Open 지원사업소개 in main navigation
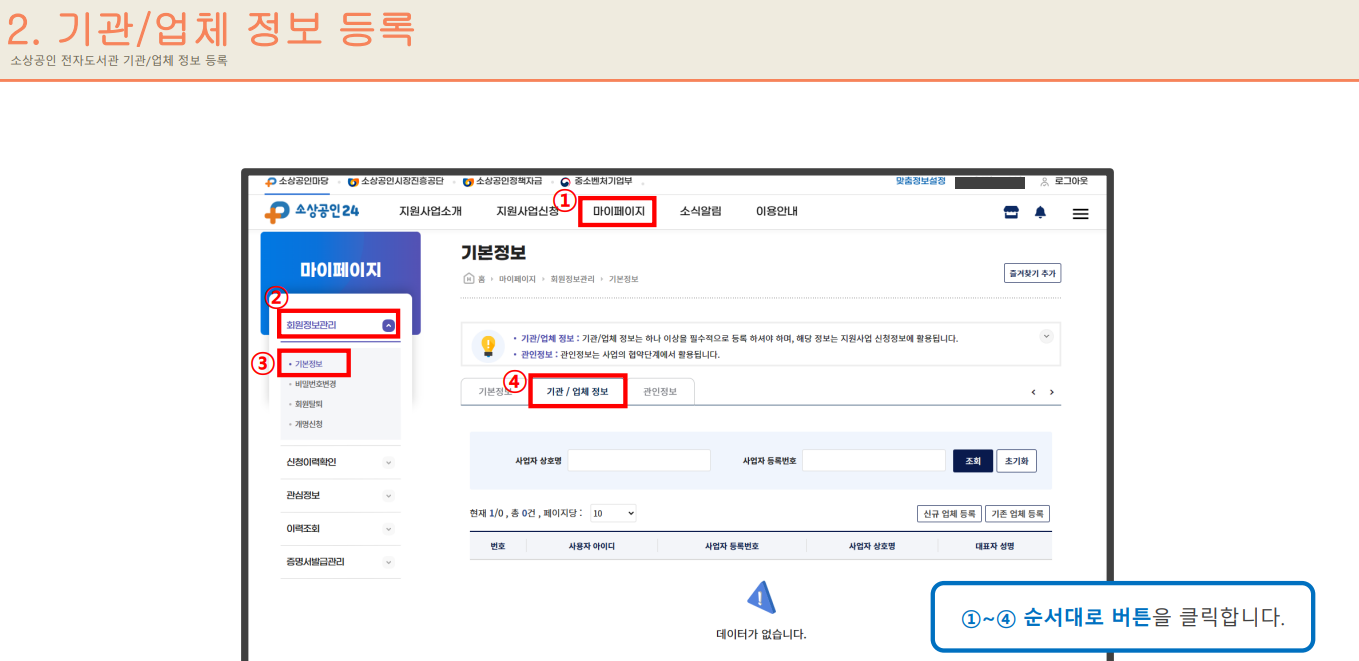 (430, 212)
